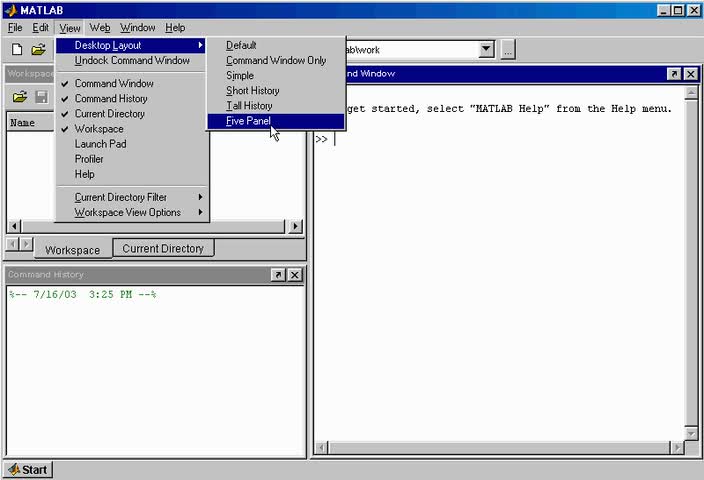Open the Help menu in menu bar
Image resolution: width=704 pixels, height=480 pixels.
(175, 28)
